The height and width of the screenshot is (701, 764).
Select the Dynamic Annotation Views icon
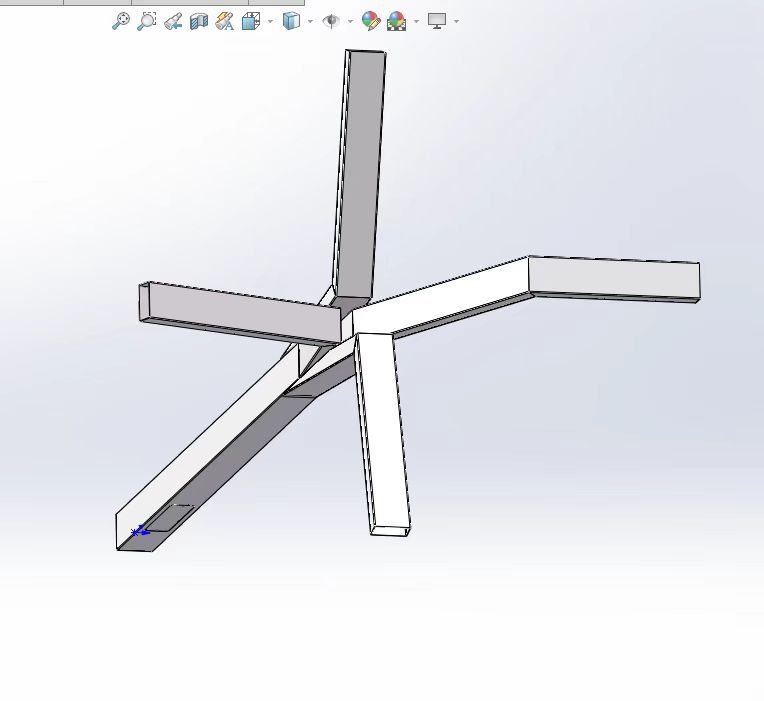point(225,21)
